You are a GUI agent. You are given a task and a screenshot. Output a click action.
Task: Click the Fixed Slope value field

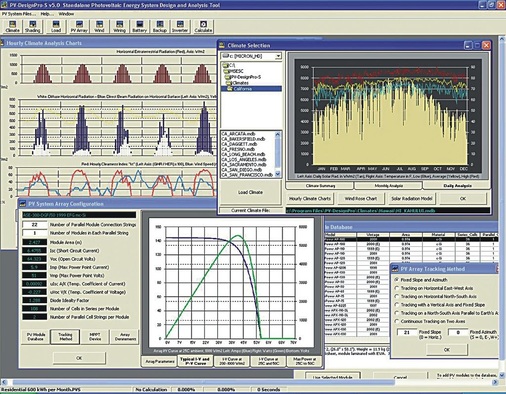click(407, 332)
